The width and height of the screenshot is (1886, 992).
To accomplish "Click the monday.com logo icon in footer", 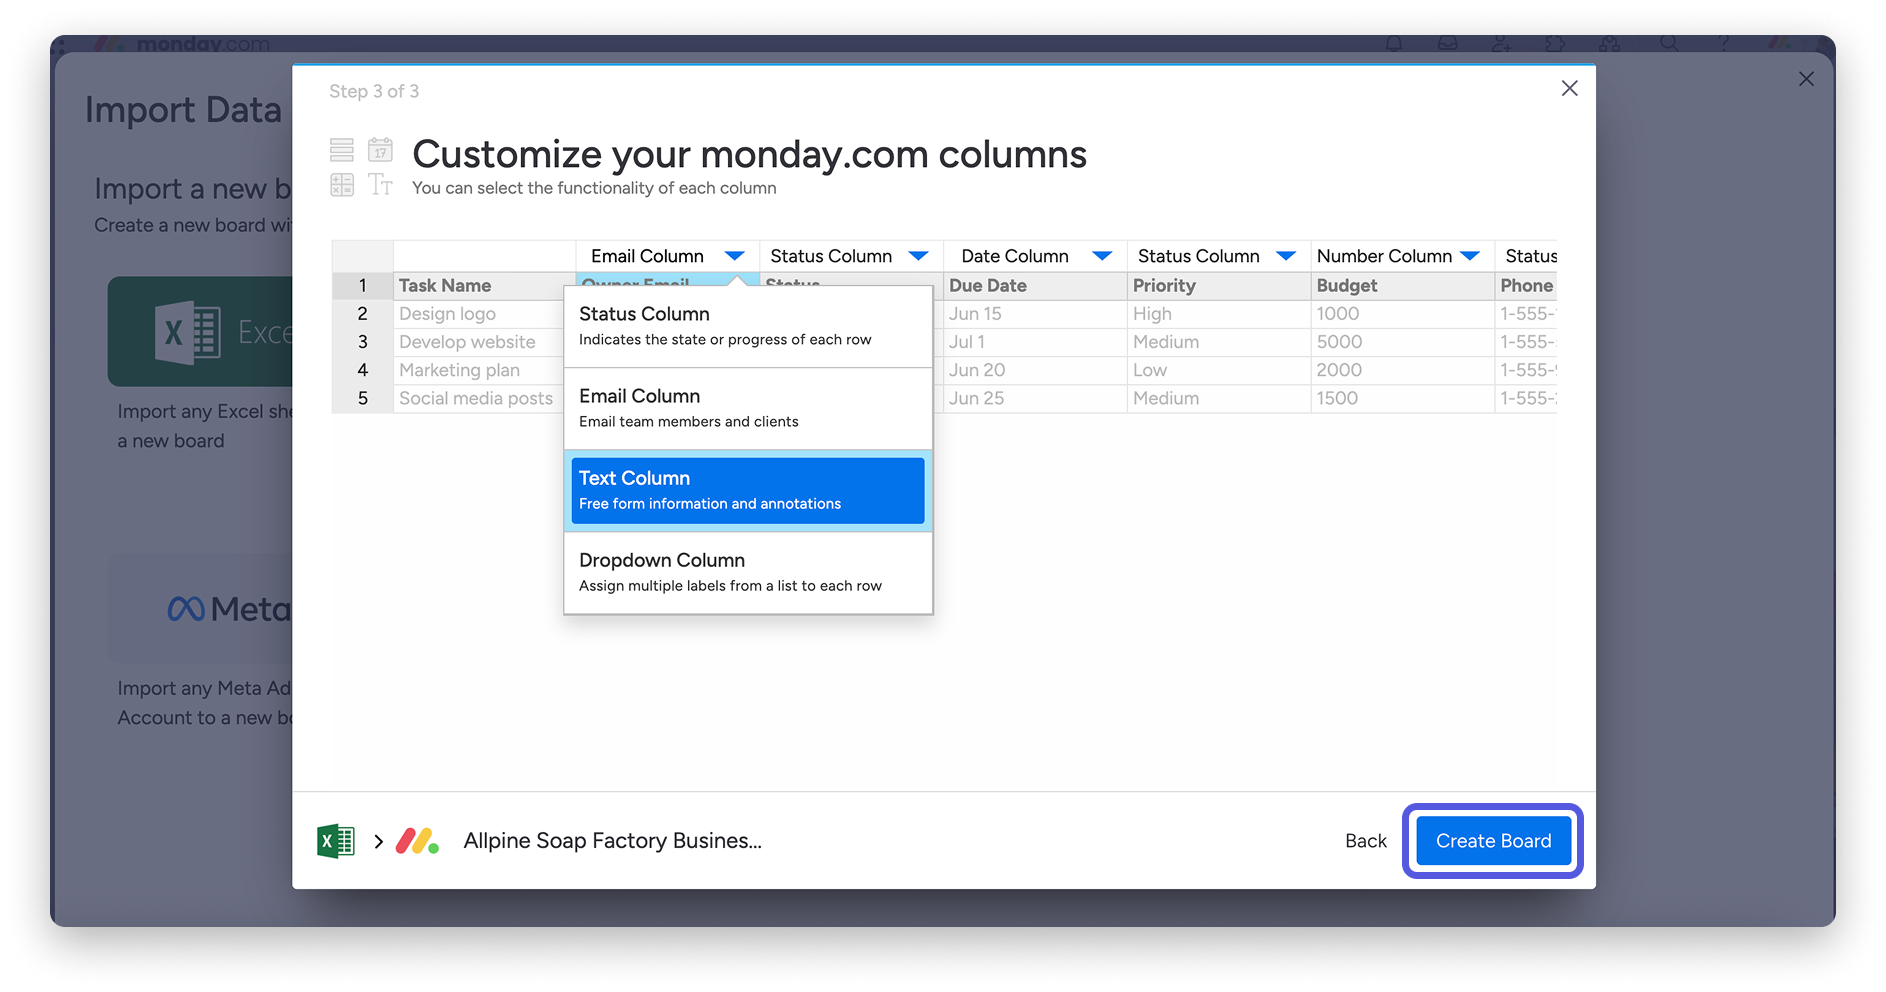I will (x=417, y=841).
